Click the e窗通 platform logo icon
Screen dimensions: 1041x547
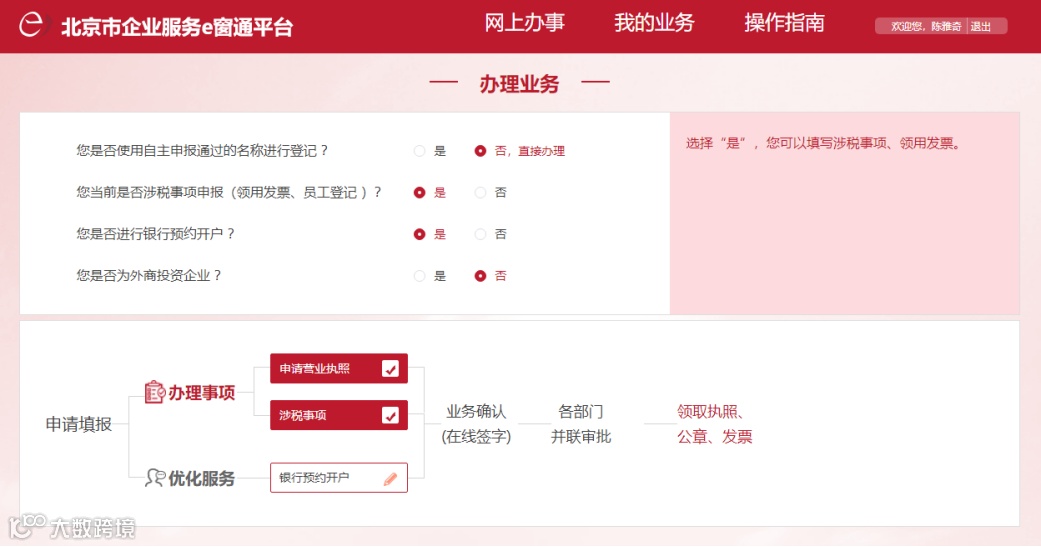point(31,25)
